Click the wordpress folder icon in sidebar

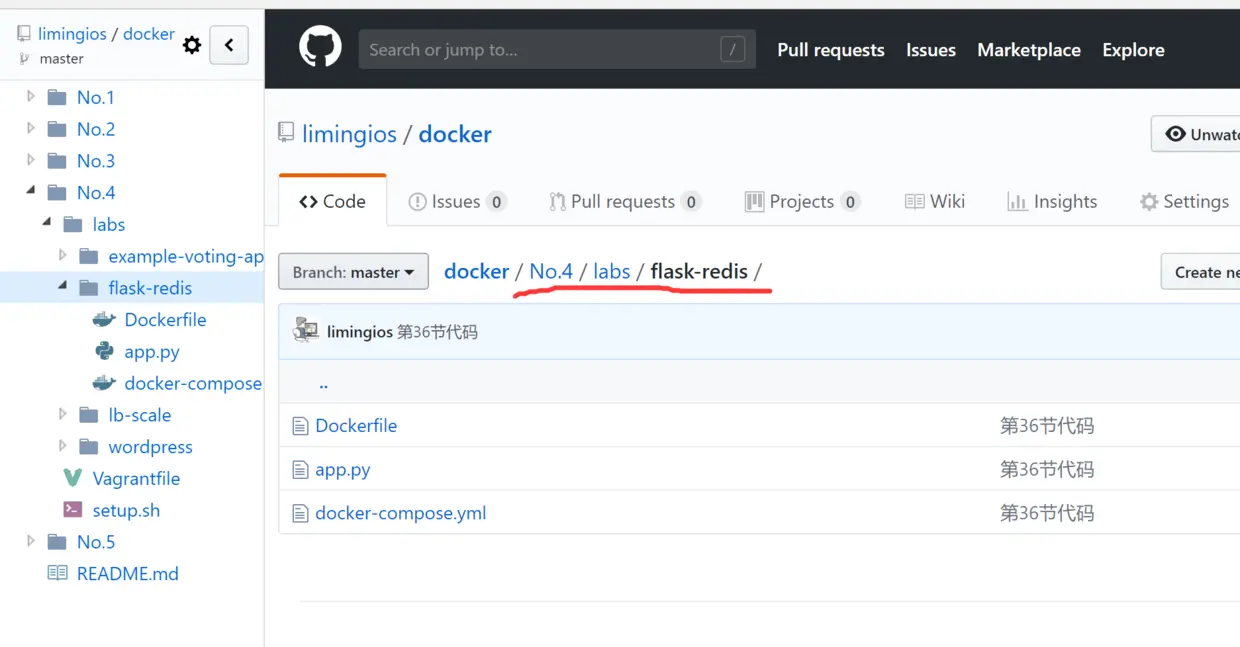point(89,447)
